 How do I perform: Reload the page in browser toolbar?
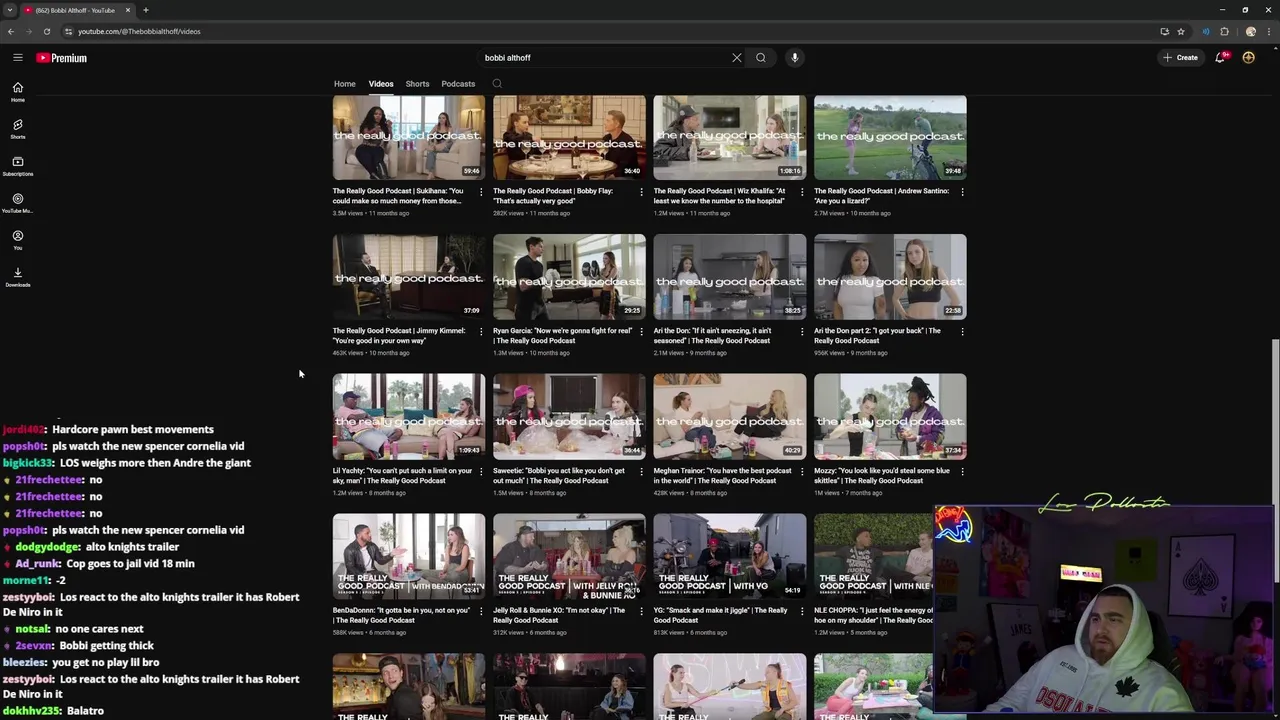coord(46,31)
